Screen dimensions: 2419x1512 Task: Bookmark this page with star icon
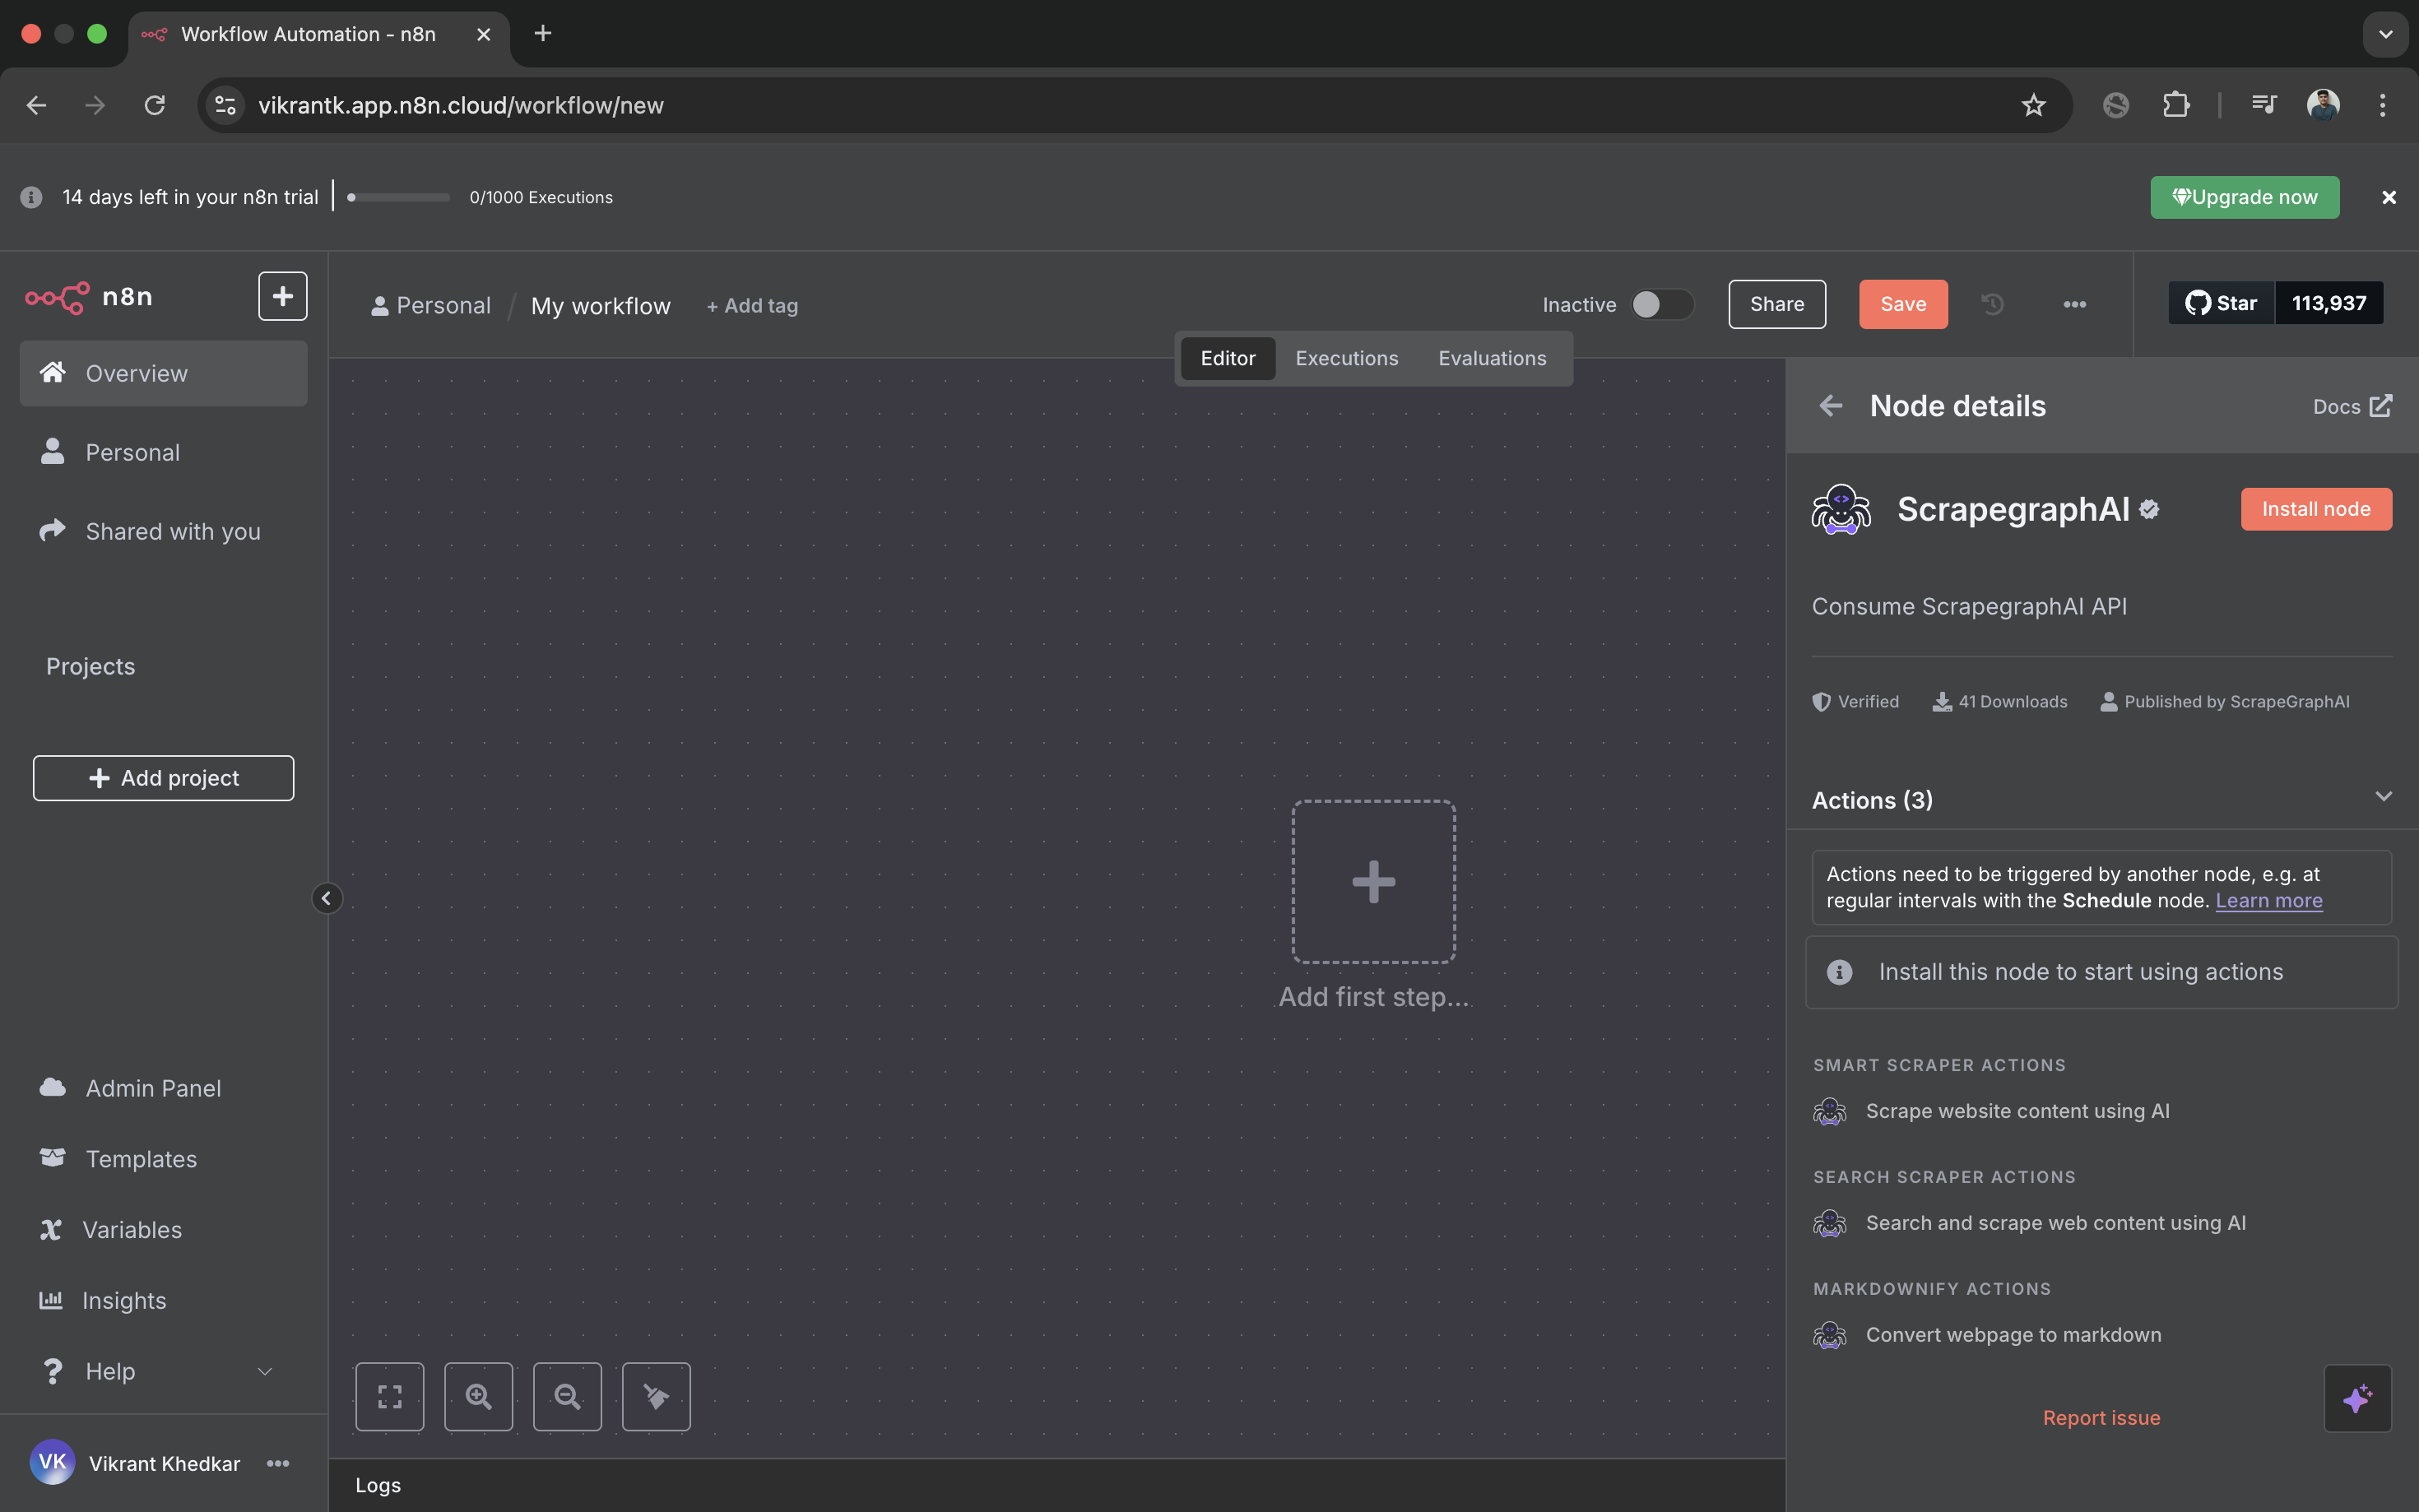pos(2033,105)
